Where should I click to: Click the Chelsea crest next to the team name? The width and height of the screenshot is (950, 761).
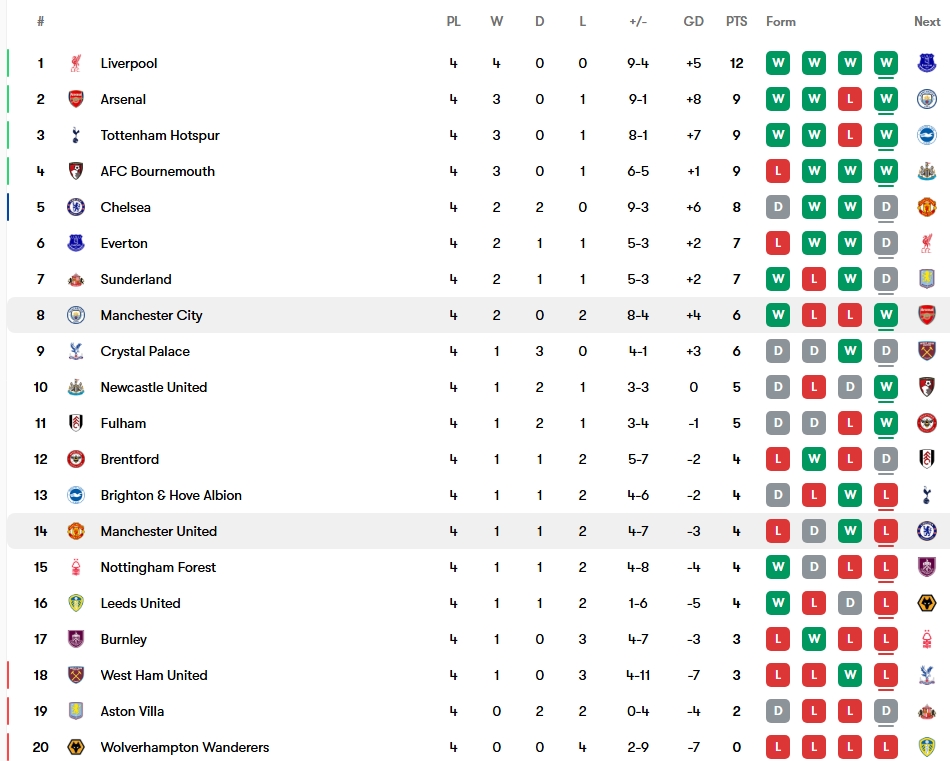(76, 207)
